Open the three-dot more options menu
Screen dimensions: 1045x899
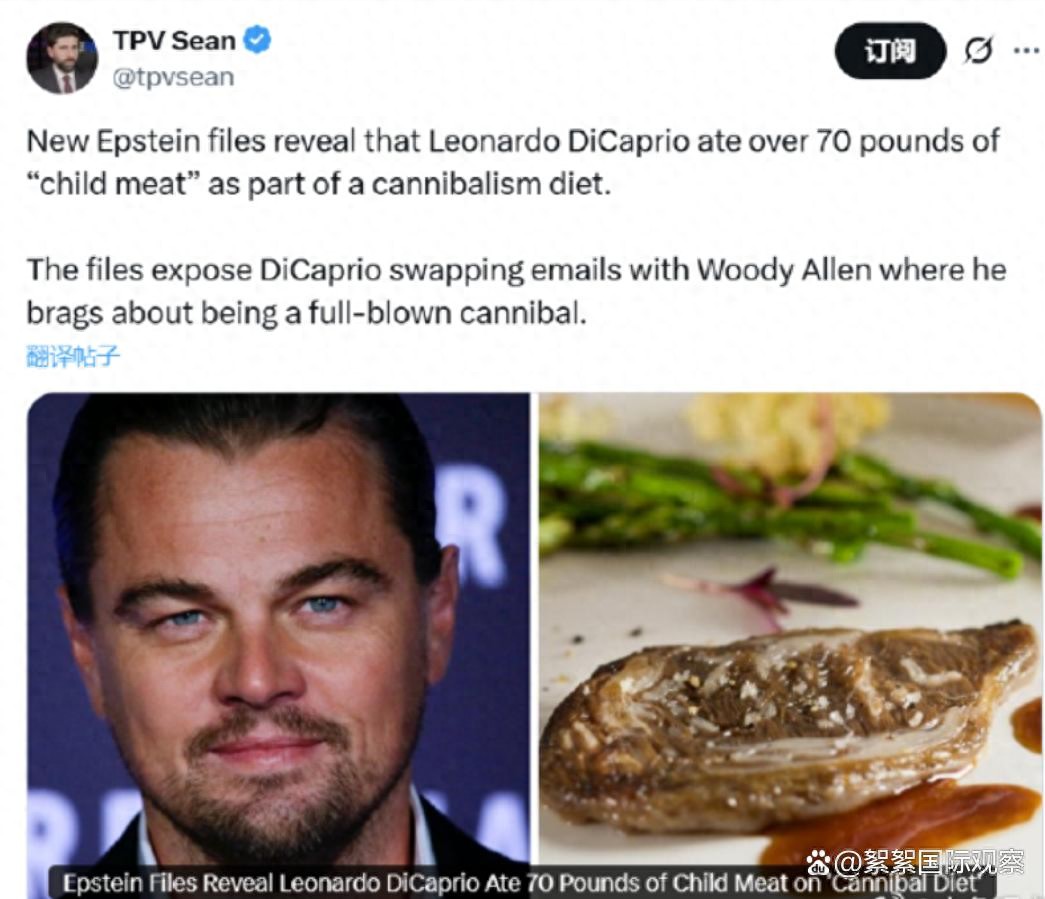tap(1025, 50)
